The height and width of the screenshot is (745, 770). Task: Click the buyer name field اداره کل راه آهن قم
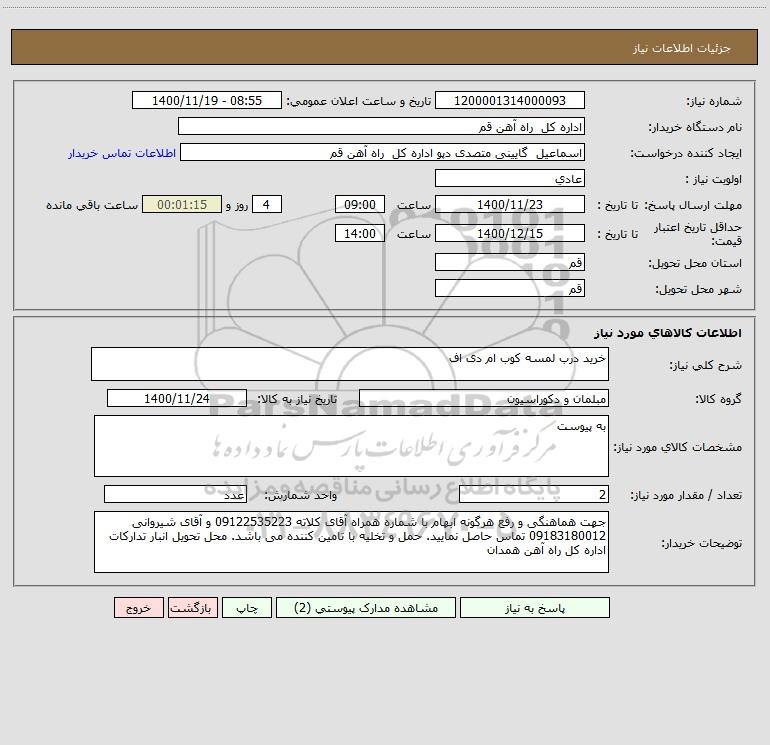[381, 126]
